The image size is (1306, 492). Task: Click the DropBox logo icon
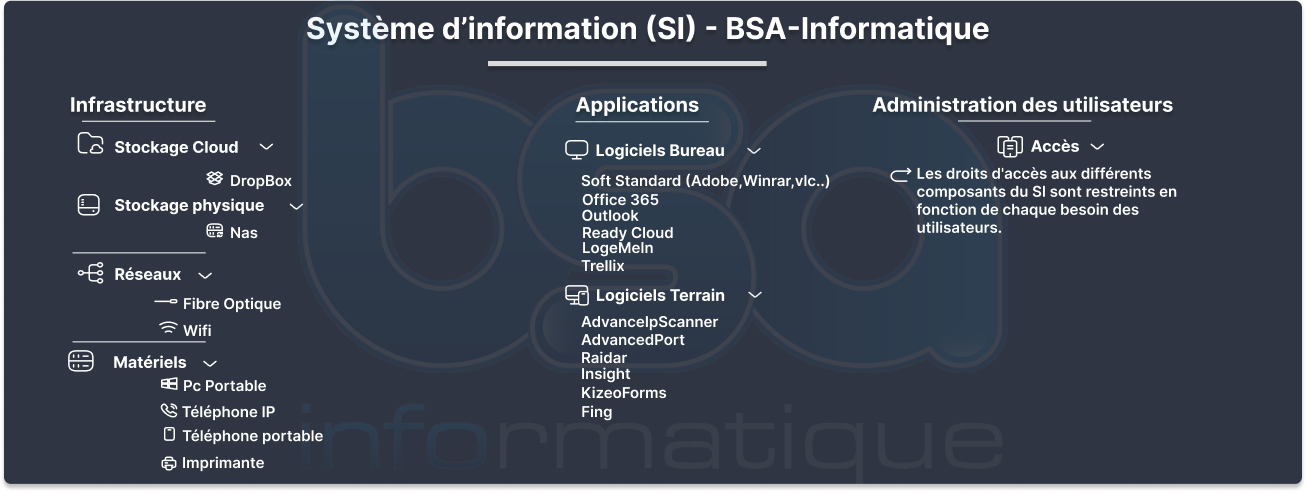215,179
